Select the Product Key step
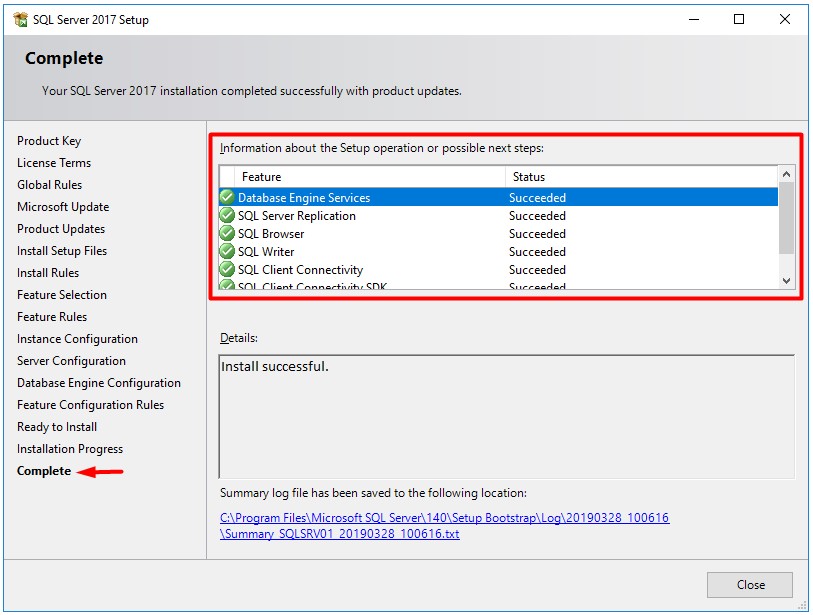The image size is (813, 615). [48, 140]
